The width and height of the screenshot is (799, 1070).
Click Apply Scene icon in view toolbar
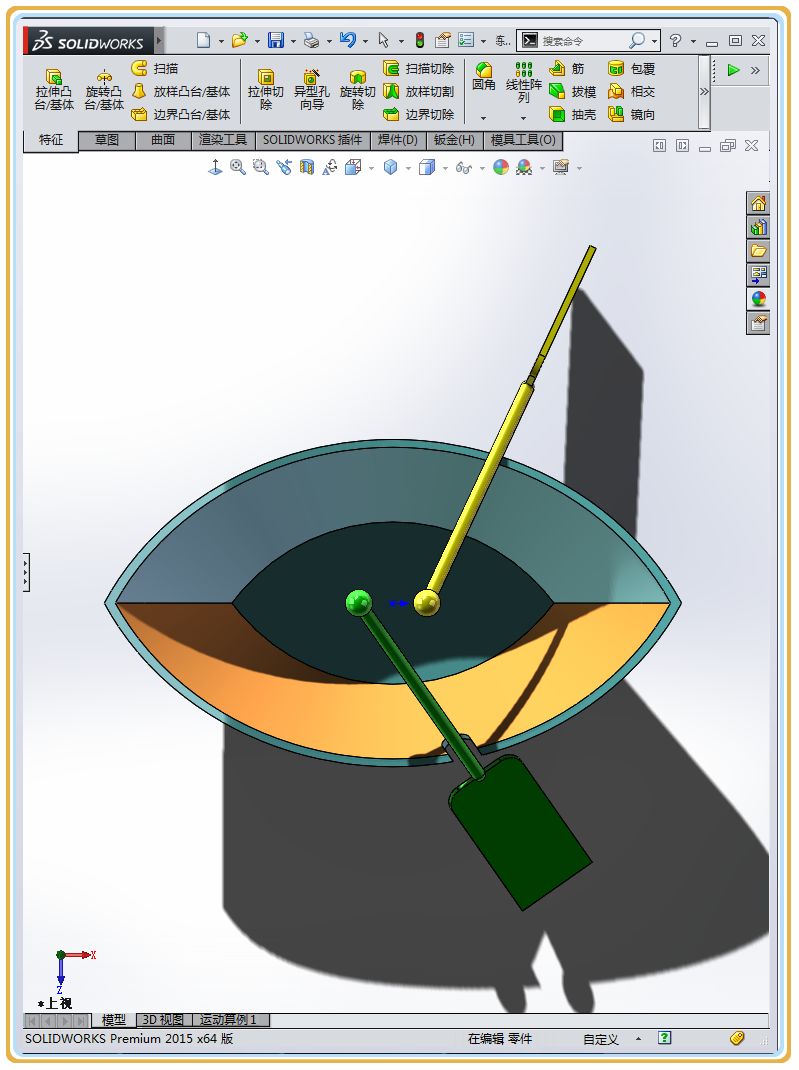[524, 167]
